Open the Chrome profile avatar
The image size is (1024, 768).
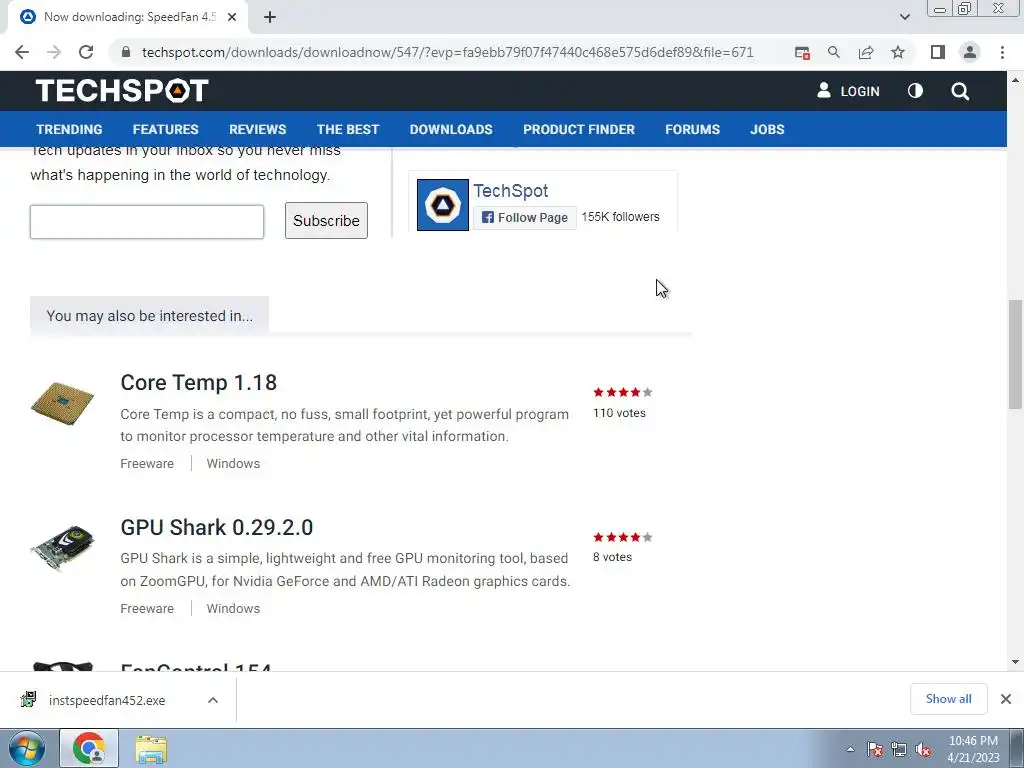tap(970, 52)
